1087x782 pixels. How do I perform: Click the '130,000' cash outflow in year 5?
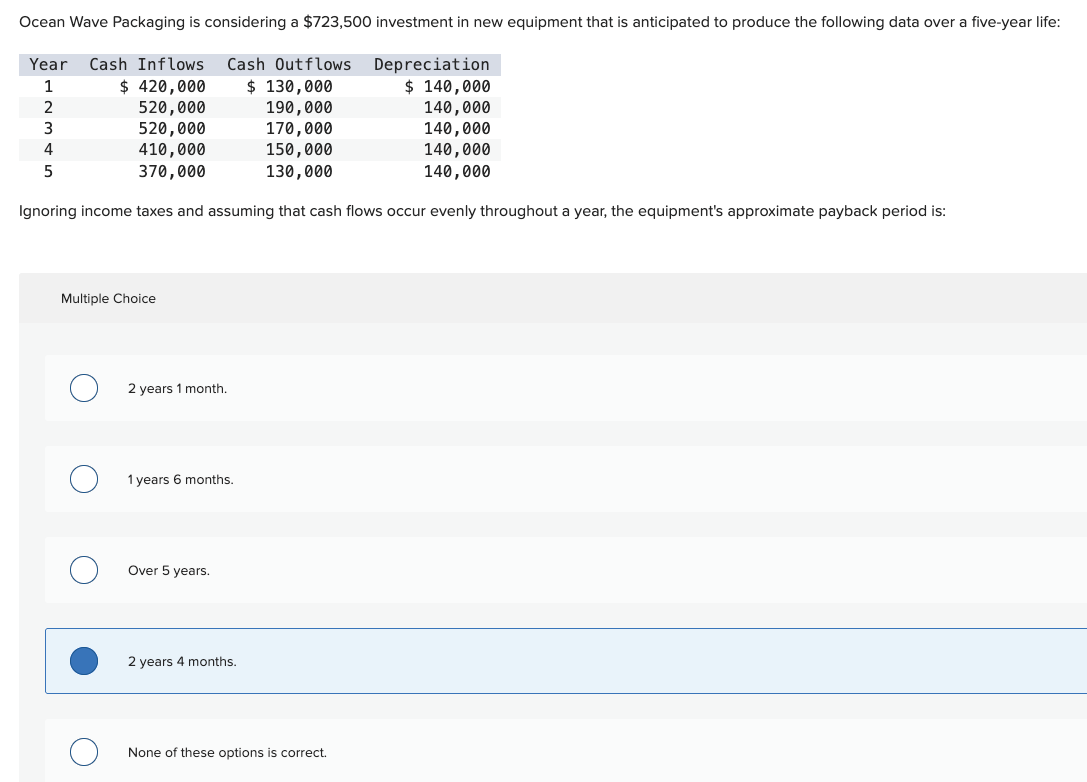click(x=299, y=171)
